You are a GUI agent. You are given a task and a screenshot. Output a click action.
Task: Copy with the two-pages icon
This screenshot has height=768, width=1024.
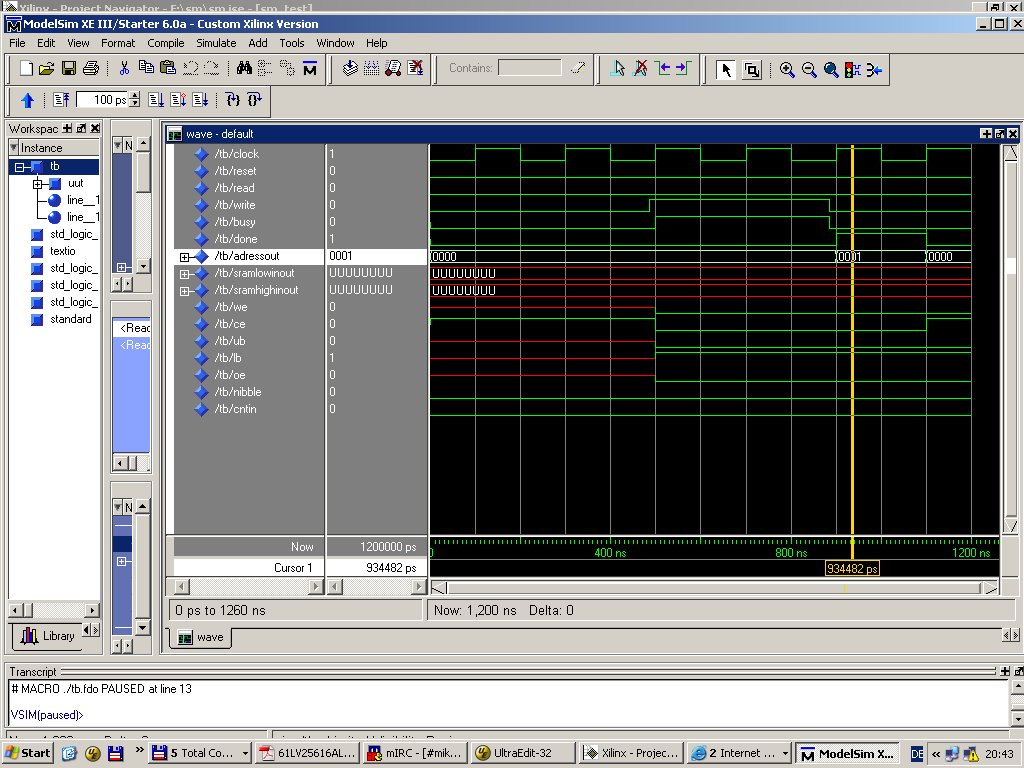click(146, 68)
